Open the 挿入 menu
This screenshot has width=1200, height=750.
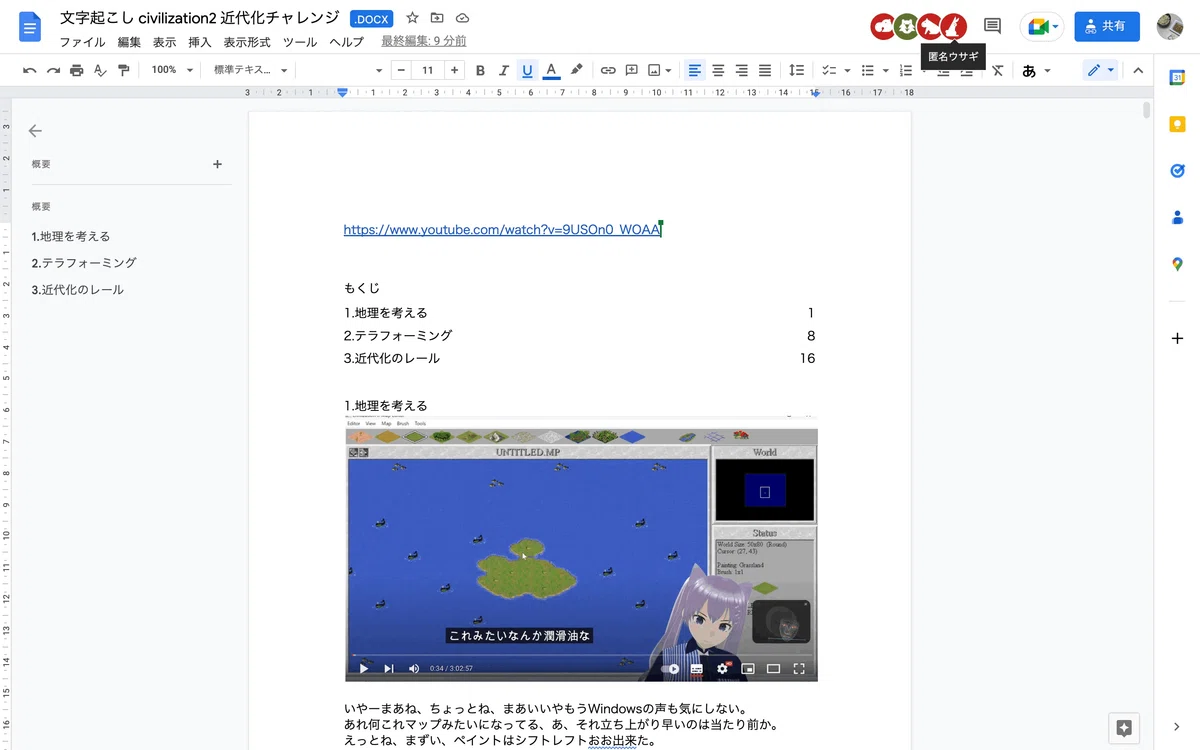point(200,42)
